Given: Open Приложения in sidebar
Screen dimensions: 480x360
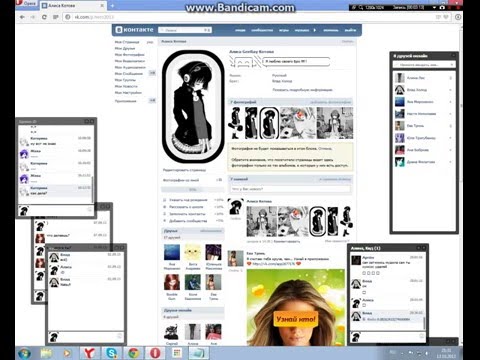Looking at the screenshot, I should [x=125, y=101].
